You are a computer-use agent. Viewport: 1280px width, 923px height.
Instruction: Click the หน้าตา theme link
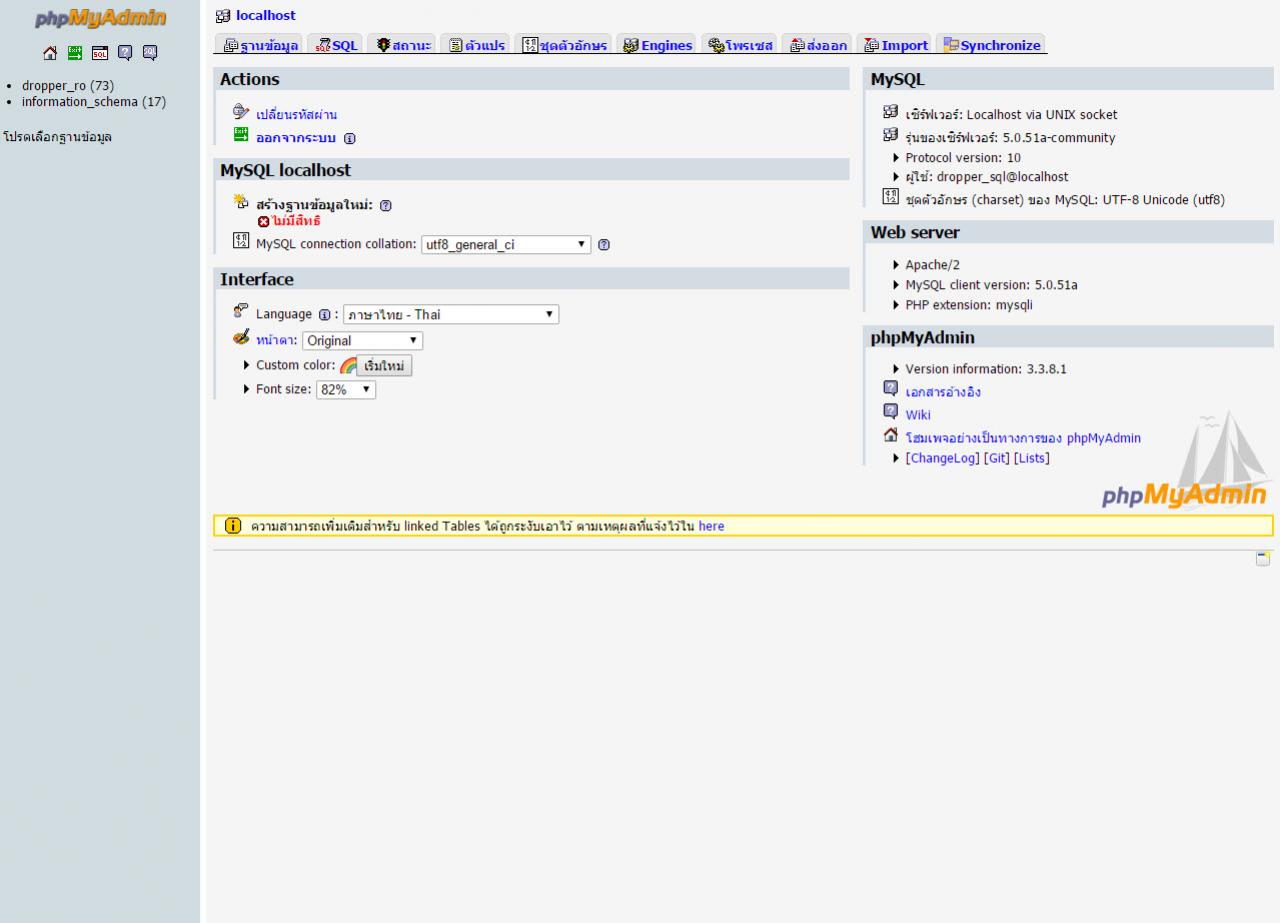point(276,340)
